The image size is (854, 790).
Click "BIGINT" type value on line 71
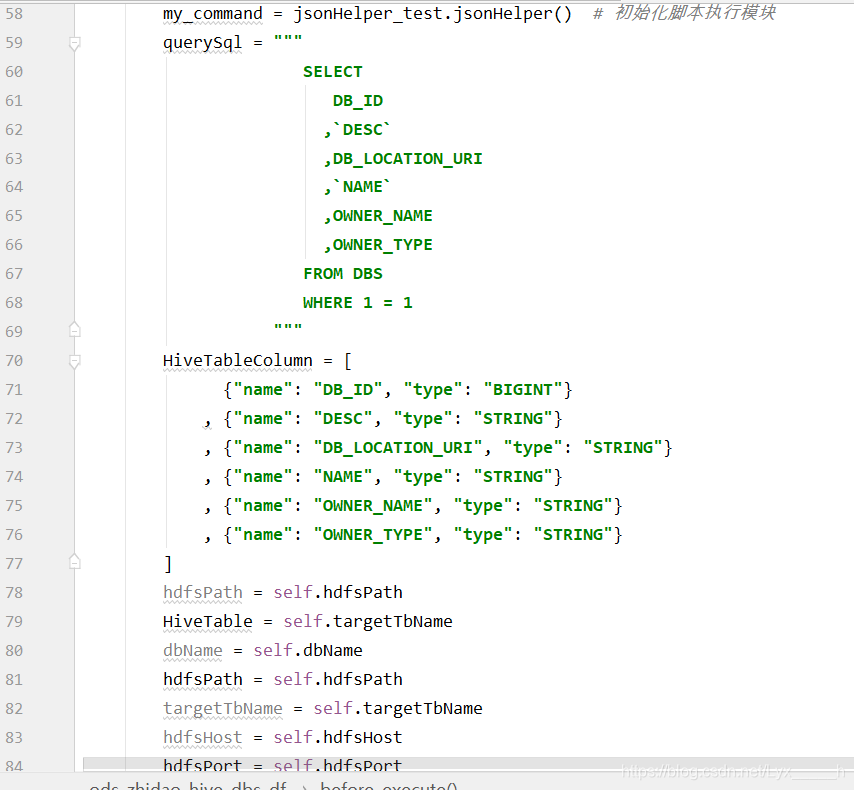[x=522, y=390]
